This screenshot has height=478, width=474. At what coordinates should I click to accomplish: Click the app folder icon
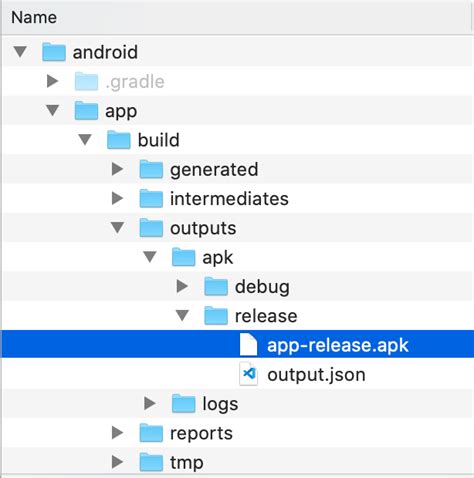pyautogui.click(x=86, y=111)
